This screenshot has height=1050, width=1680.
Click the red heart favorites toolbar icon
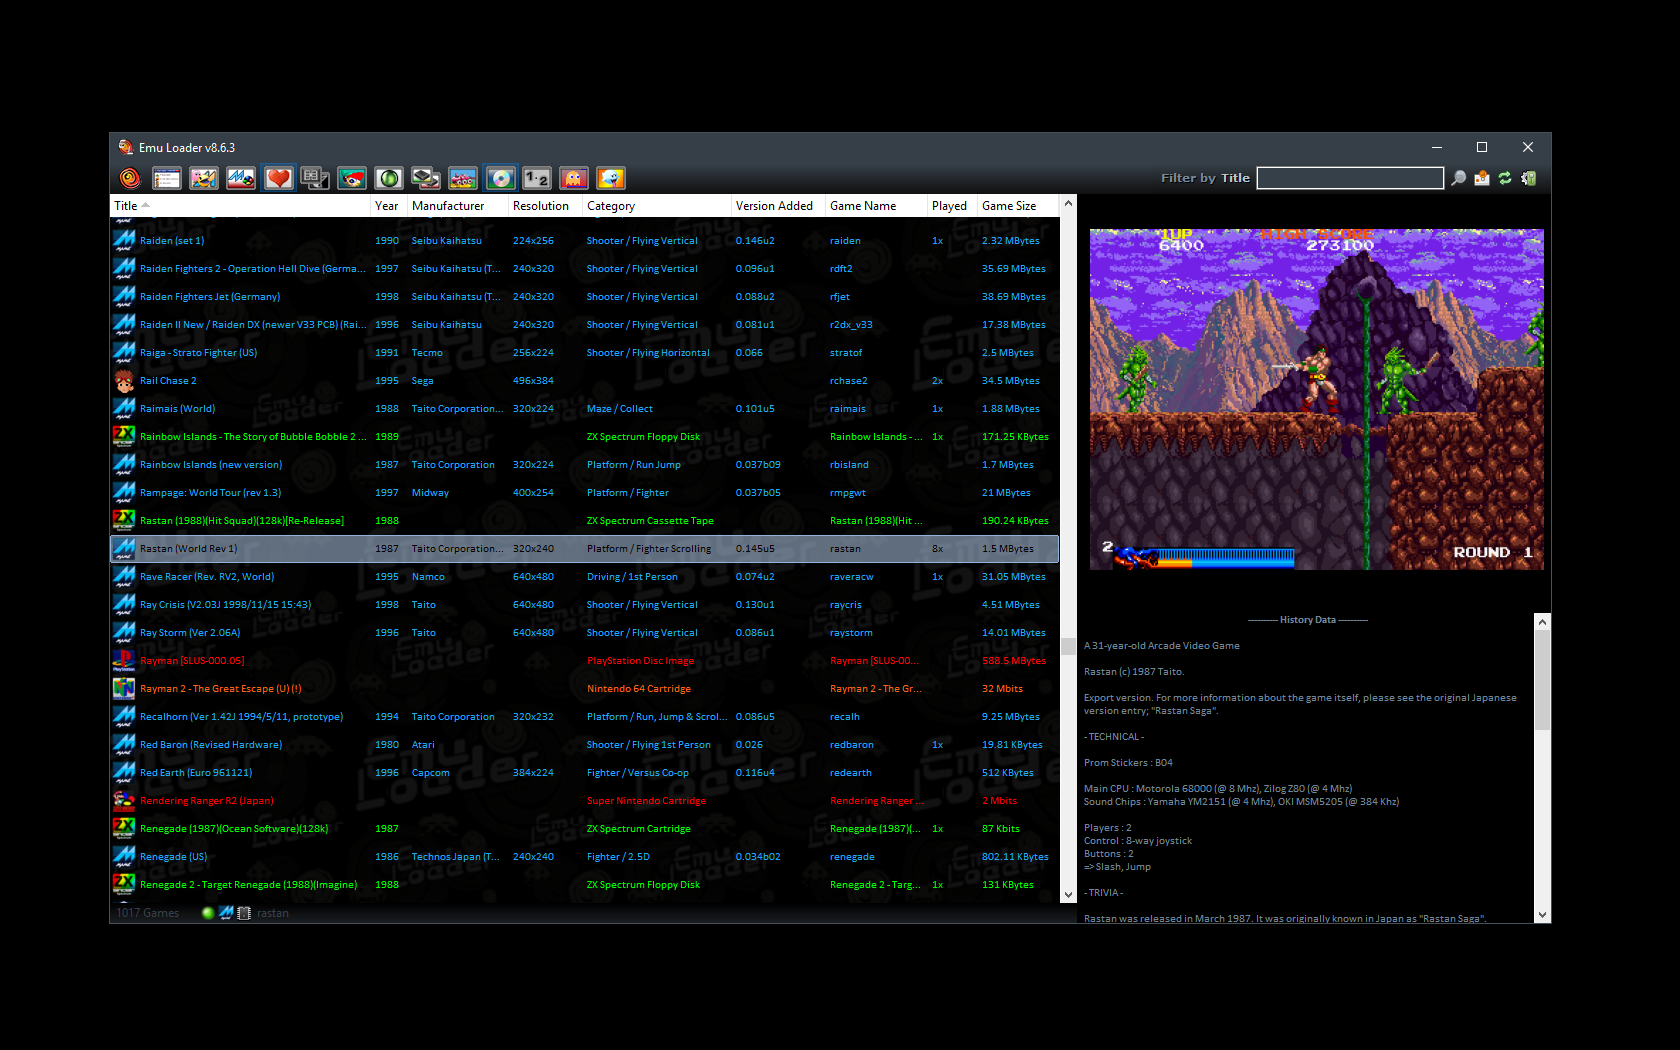(278, 178)
